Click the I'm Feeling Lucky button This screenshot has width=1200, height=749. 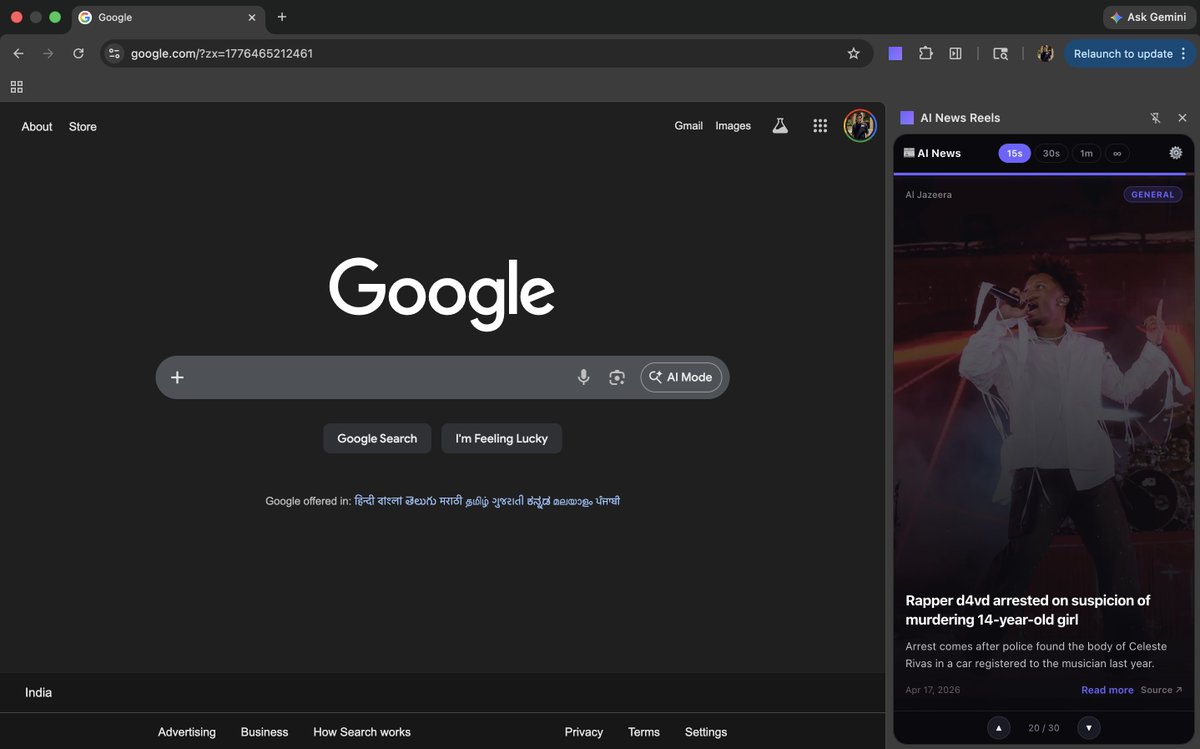point(501,438)
